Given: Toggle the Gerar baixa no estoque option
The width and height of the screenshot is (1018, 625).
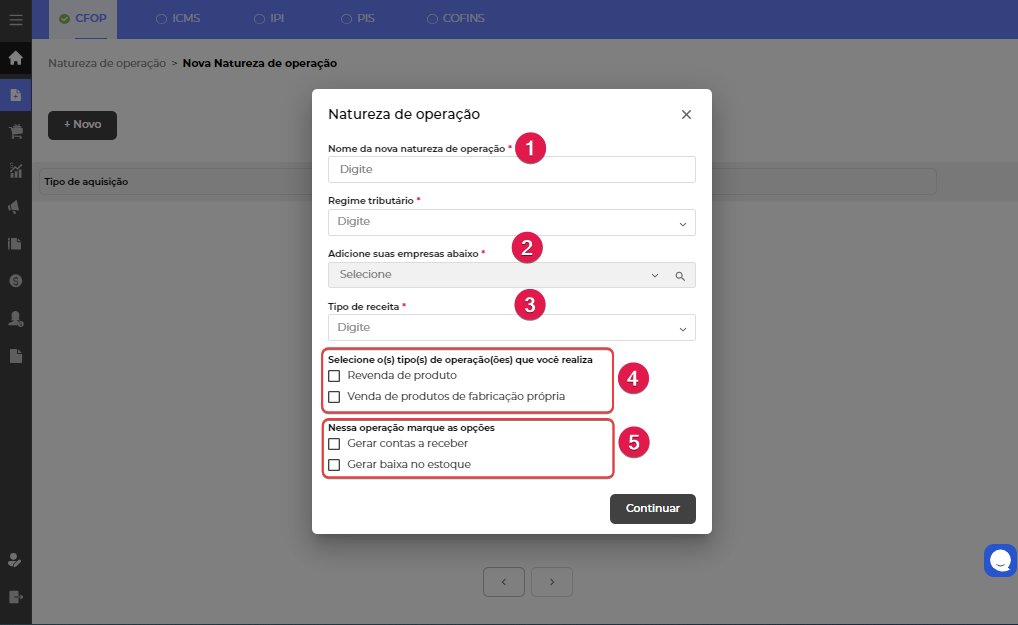Looking at the screenshot, I should pyautogui.click(x=334, y=465).
